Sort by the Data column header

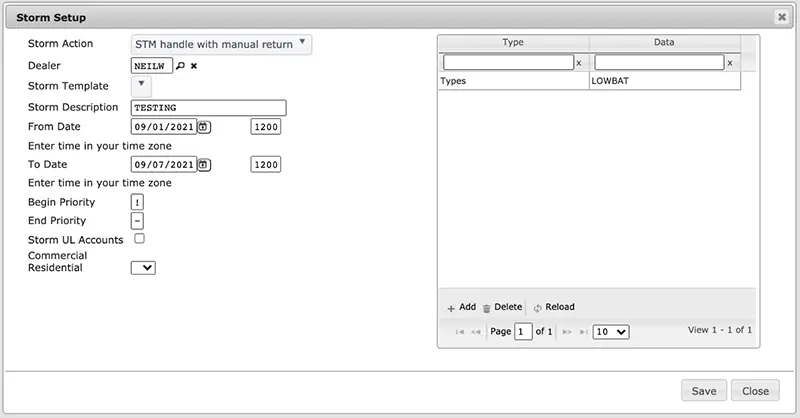click(x=664, y=42)
